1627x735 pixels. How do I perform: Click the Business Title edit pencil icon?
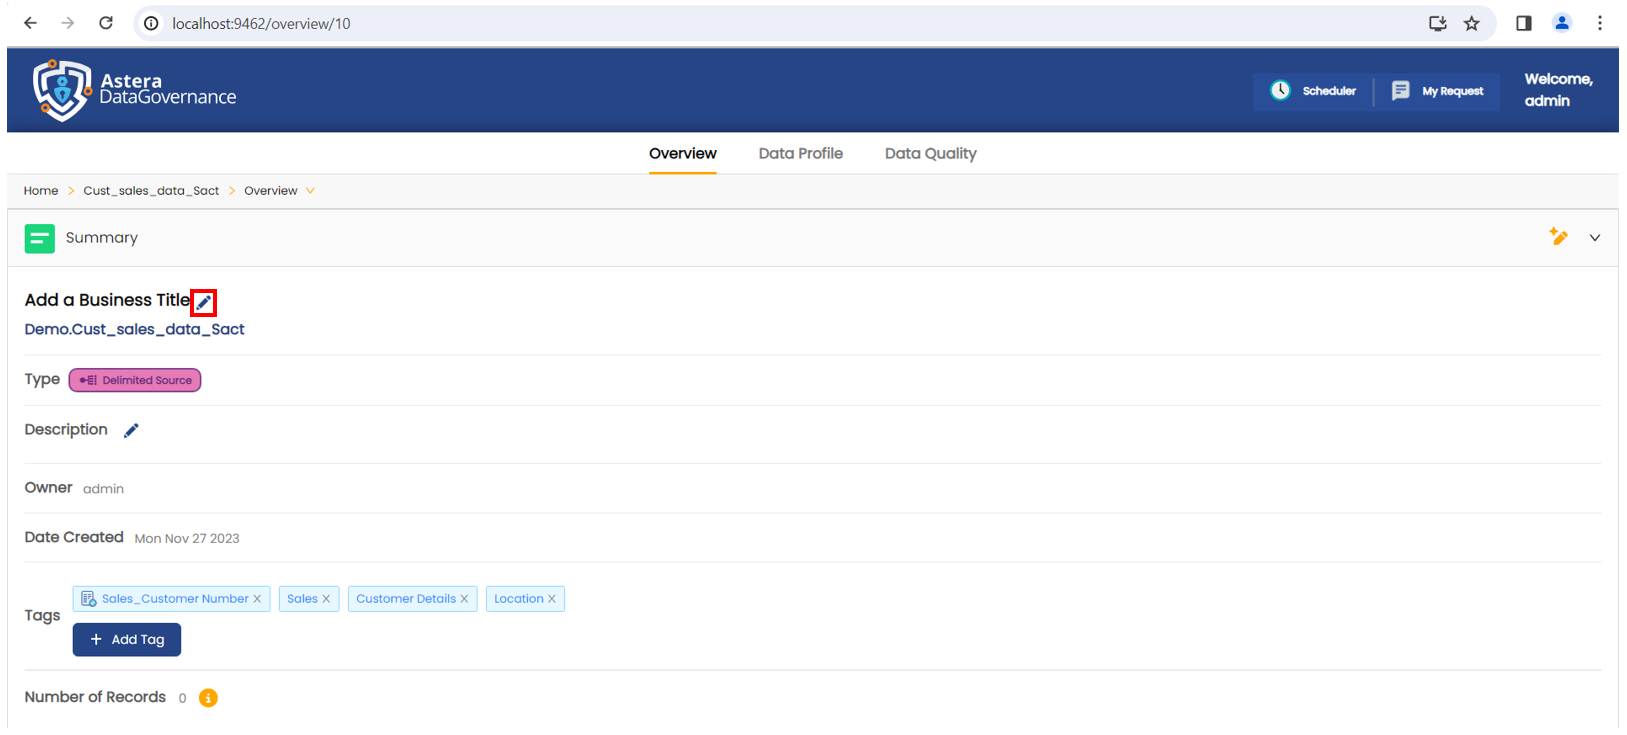coord(204,302)
